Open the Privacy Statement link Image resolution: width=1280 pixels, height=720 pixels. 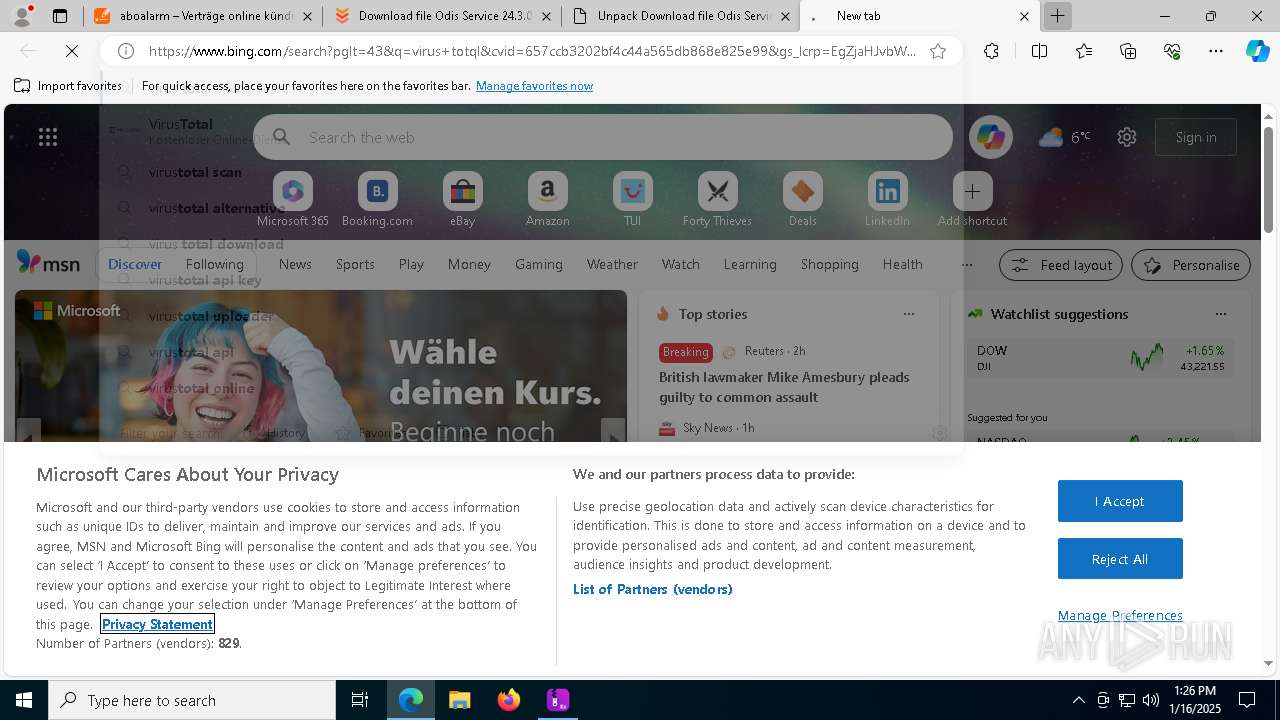(157, 624)
